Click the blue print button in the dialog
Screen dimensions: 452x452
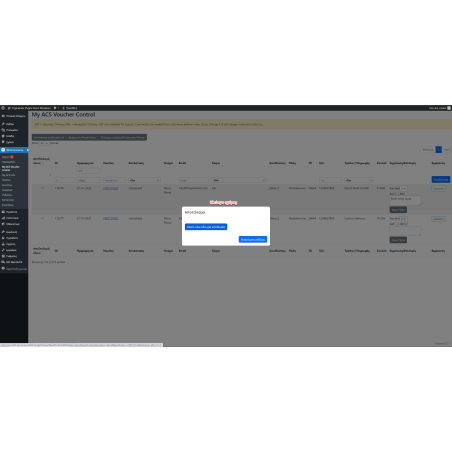206,227
